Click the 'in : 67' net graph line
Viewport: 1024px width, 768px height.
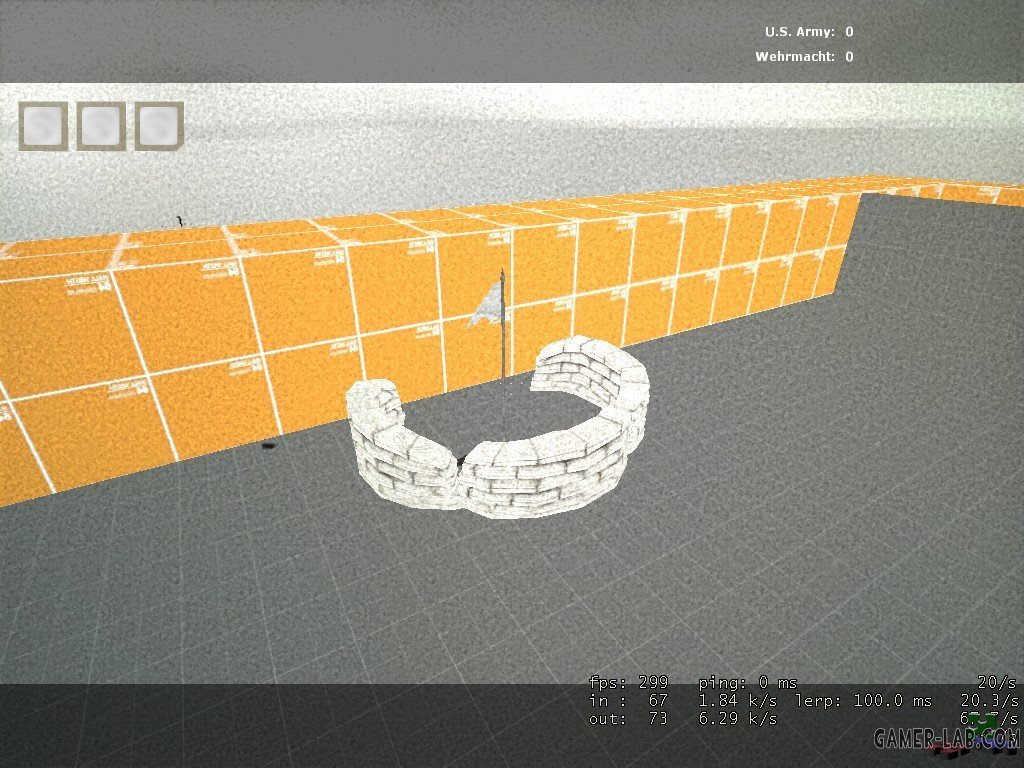pos(628,701)
